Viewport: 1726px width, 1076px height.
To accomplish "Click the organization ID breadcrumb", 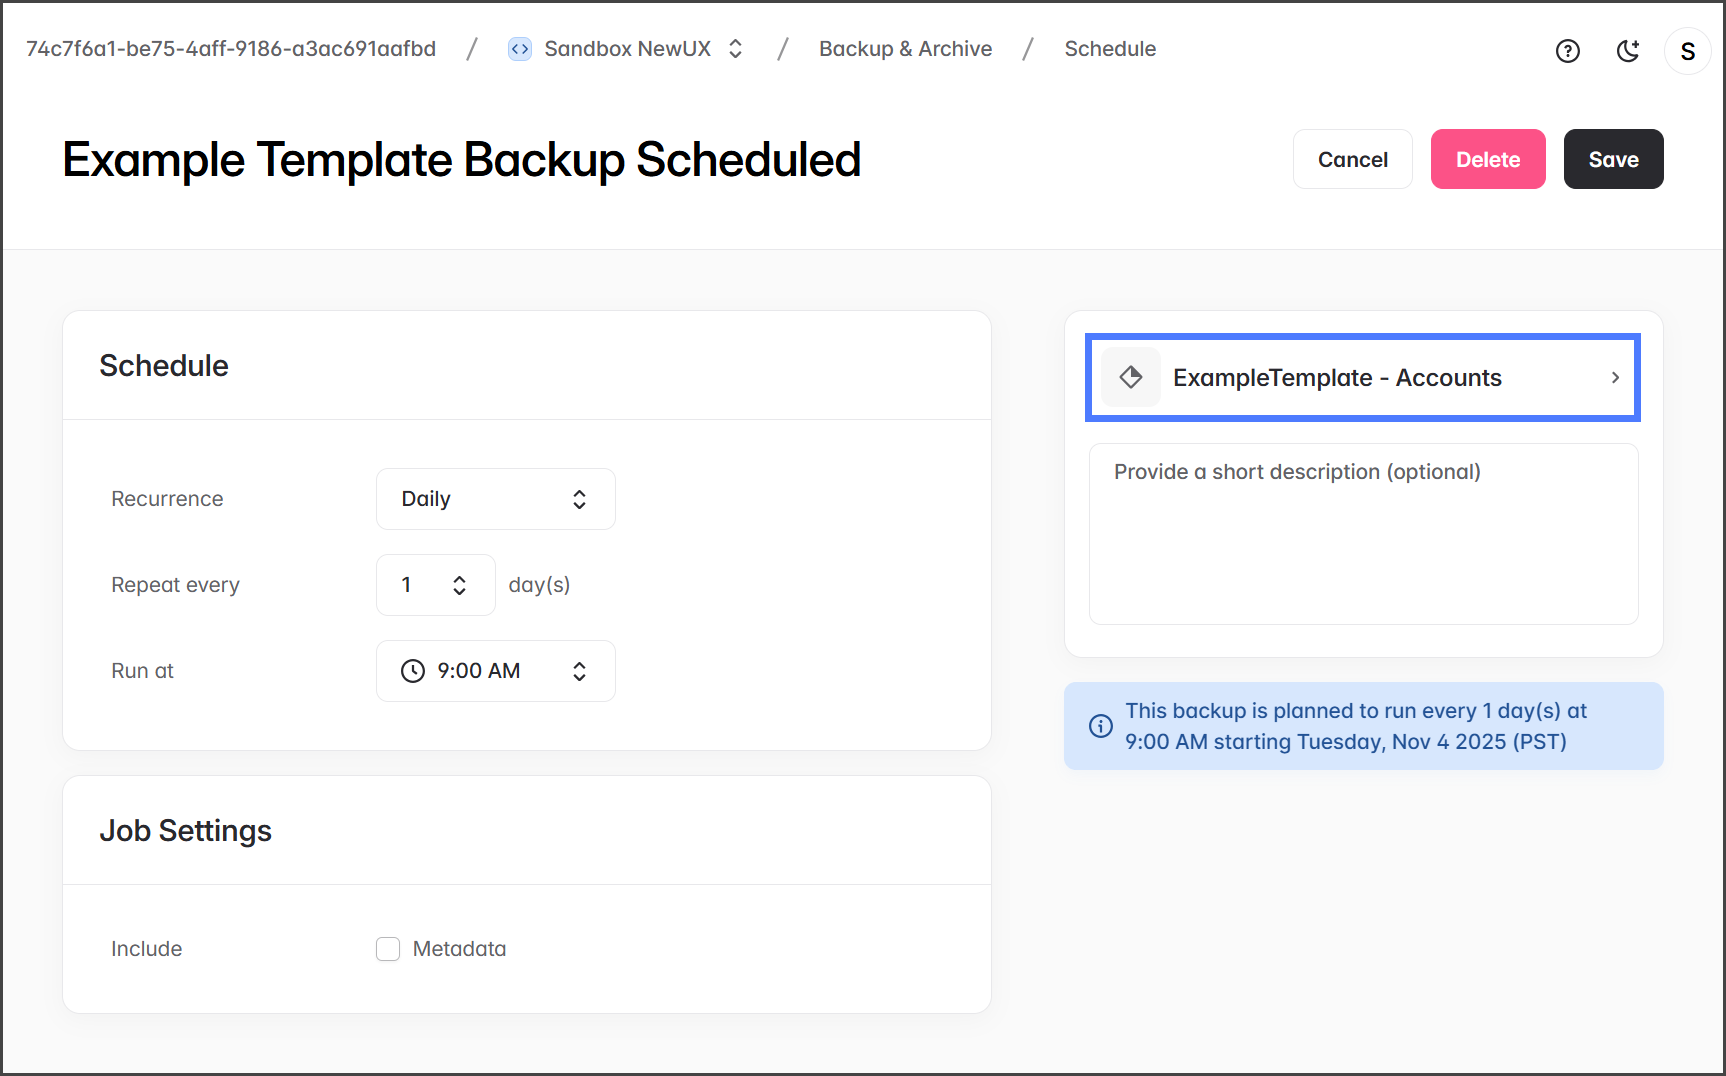I will (231, 49).
